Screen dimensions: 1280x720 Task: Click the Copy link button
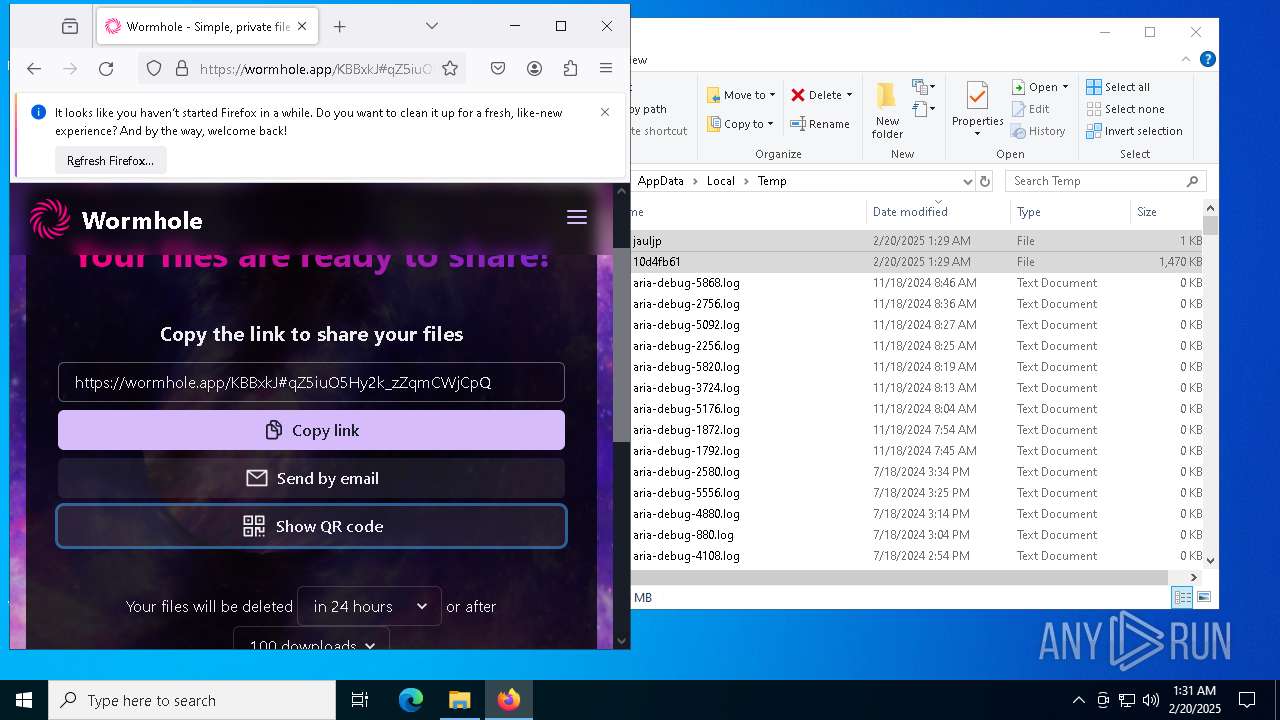click(311, 430)
